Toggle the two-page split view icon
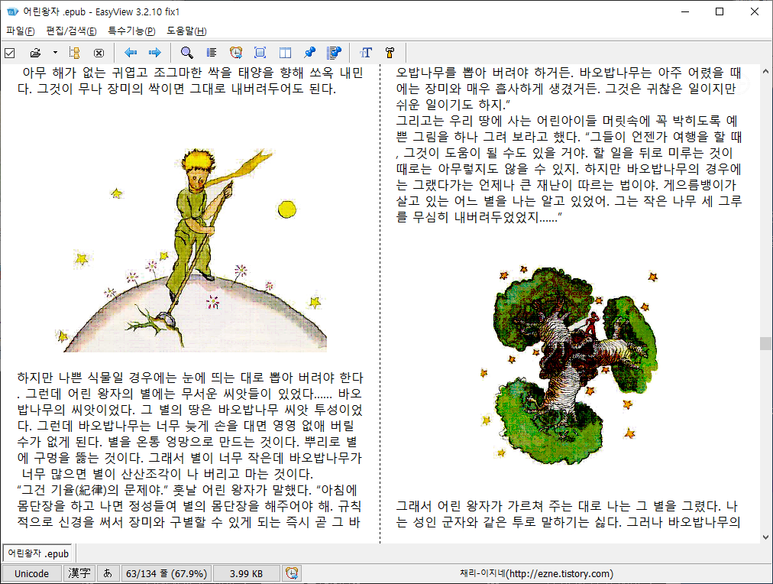This screenshot has width=773, height=584. point(285,52)
